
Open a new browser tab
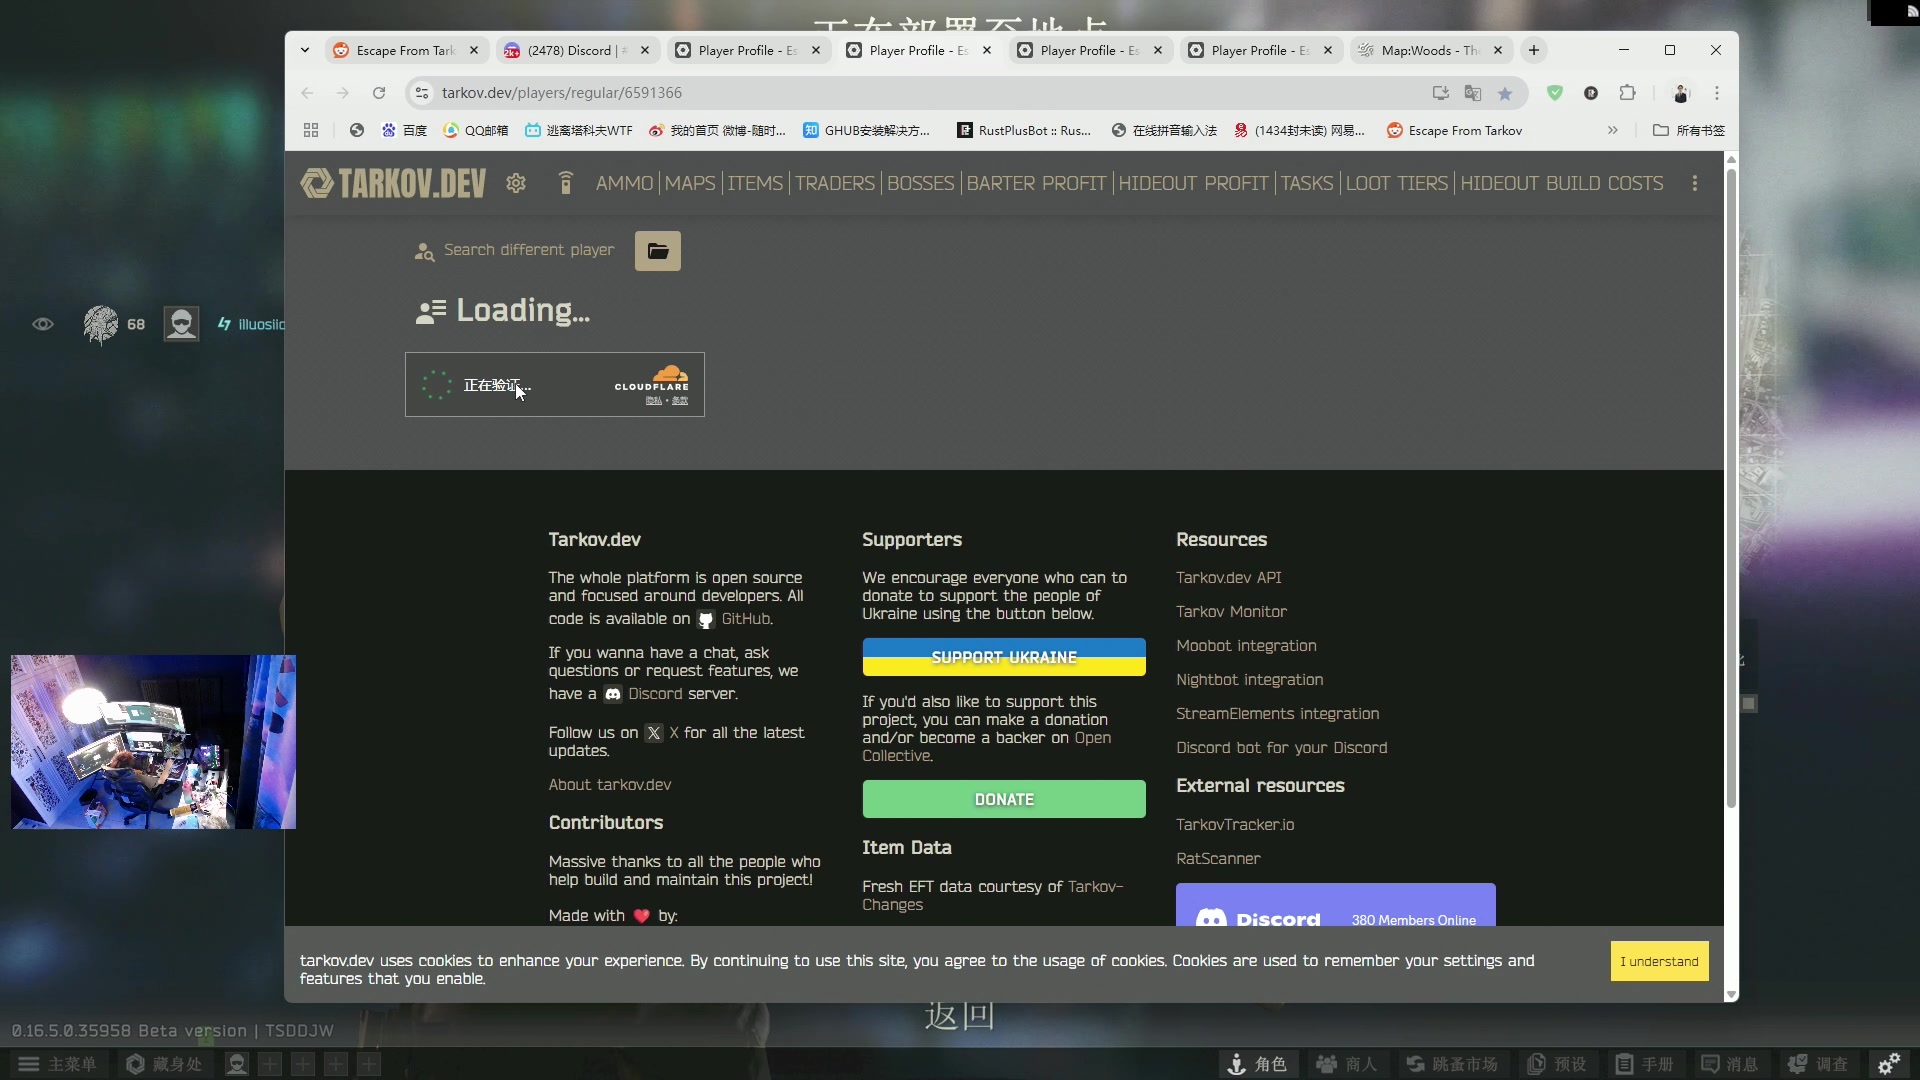tap(1534, 50)
